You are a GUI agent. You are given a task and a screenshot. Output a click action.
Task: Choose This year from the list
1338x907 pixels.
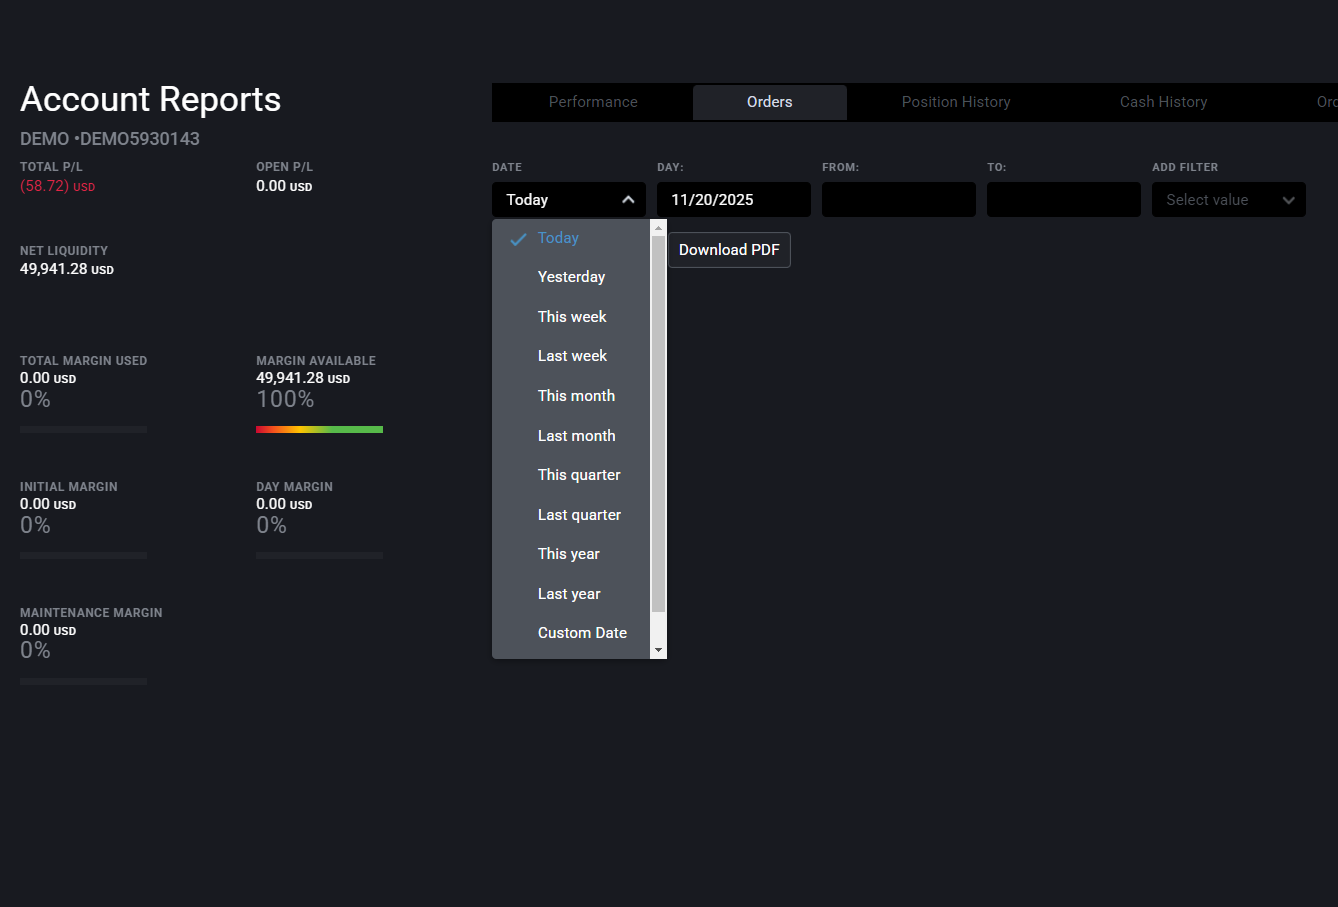coord(568,554)
